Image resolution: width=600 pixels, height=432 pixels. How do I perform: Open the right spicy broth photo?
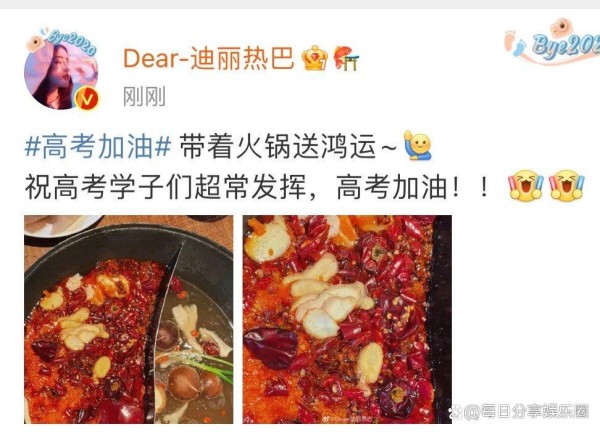pyautogui.click(x=347, y=319)
